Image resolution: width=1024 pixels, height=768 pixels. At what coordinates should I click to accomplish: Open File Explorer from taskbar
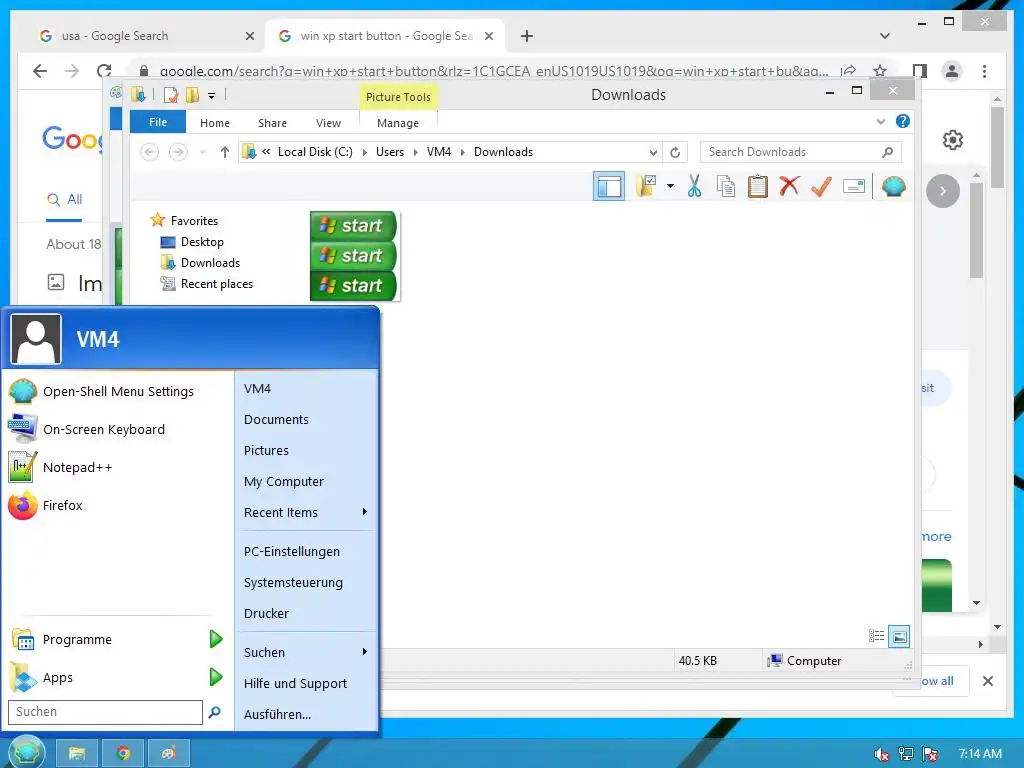pyautogui.click(x=77, y=754)
